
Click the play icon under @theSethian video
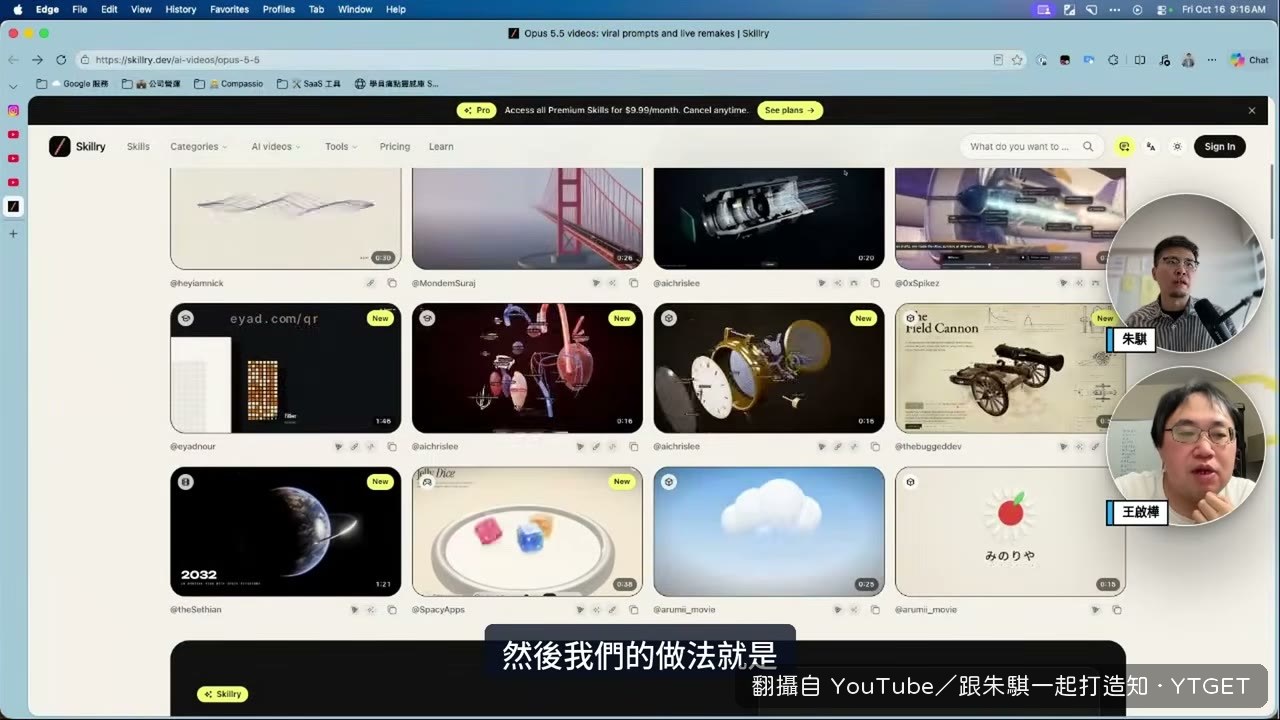[x=354, y=609]
